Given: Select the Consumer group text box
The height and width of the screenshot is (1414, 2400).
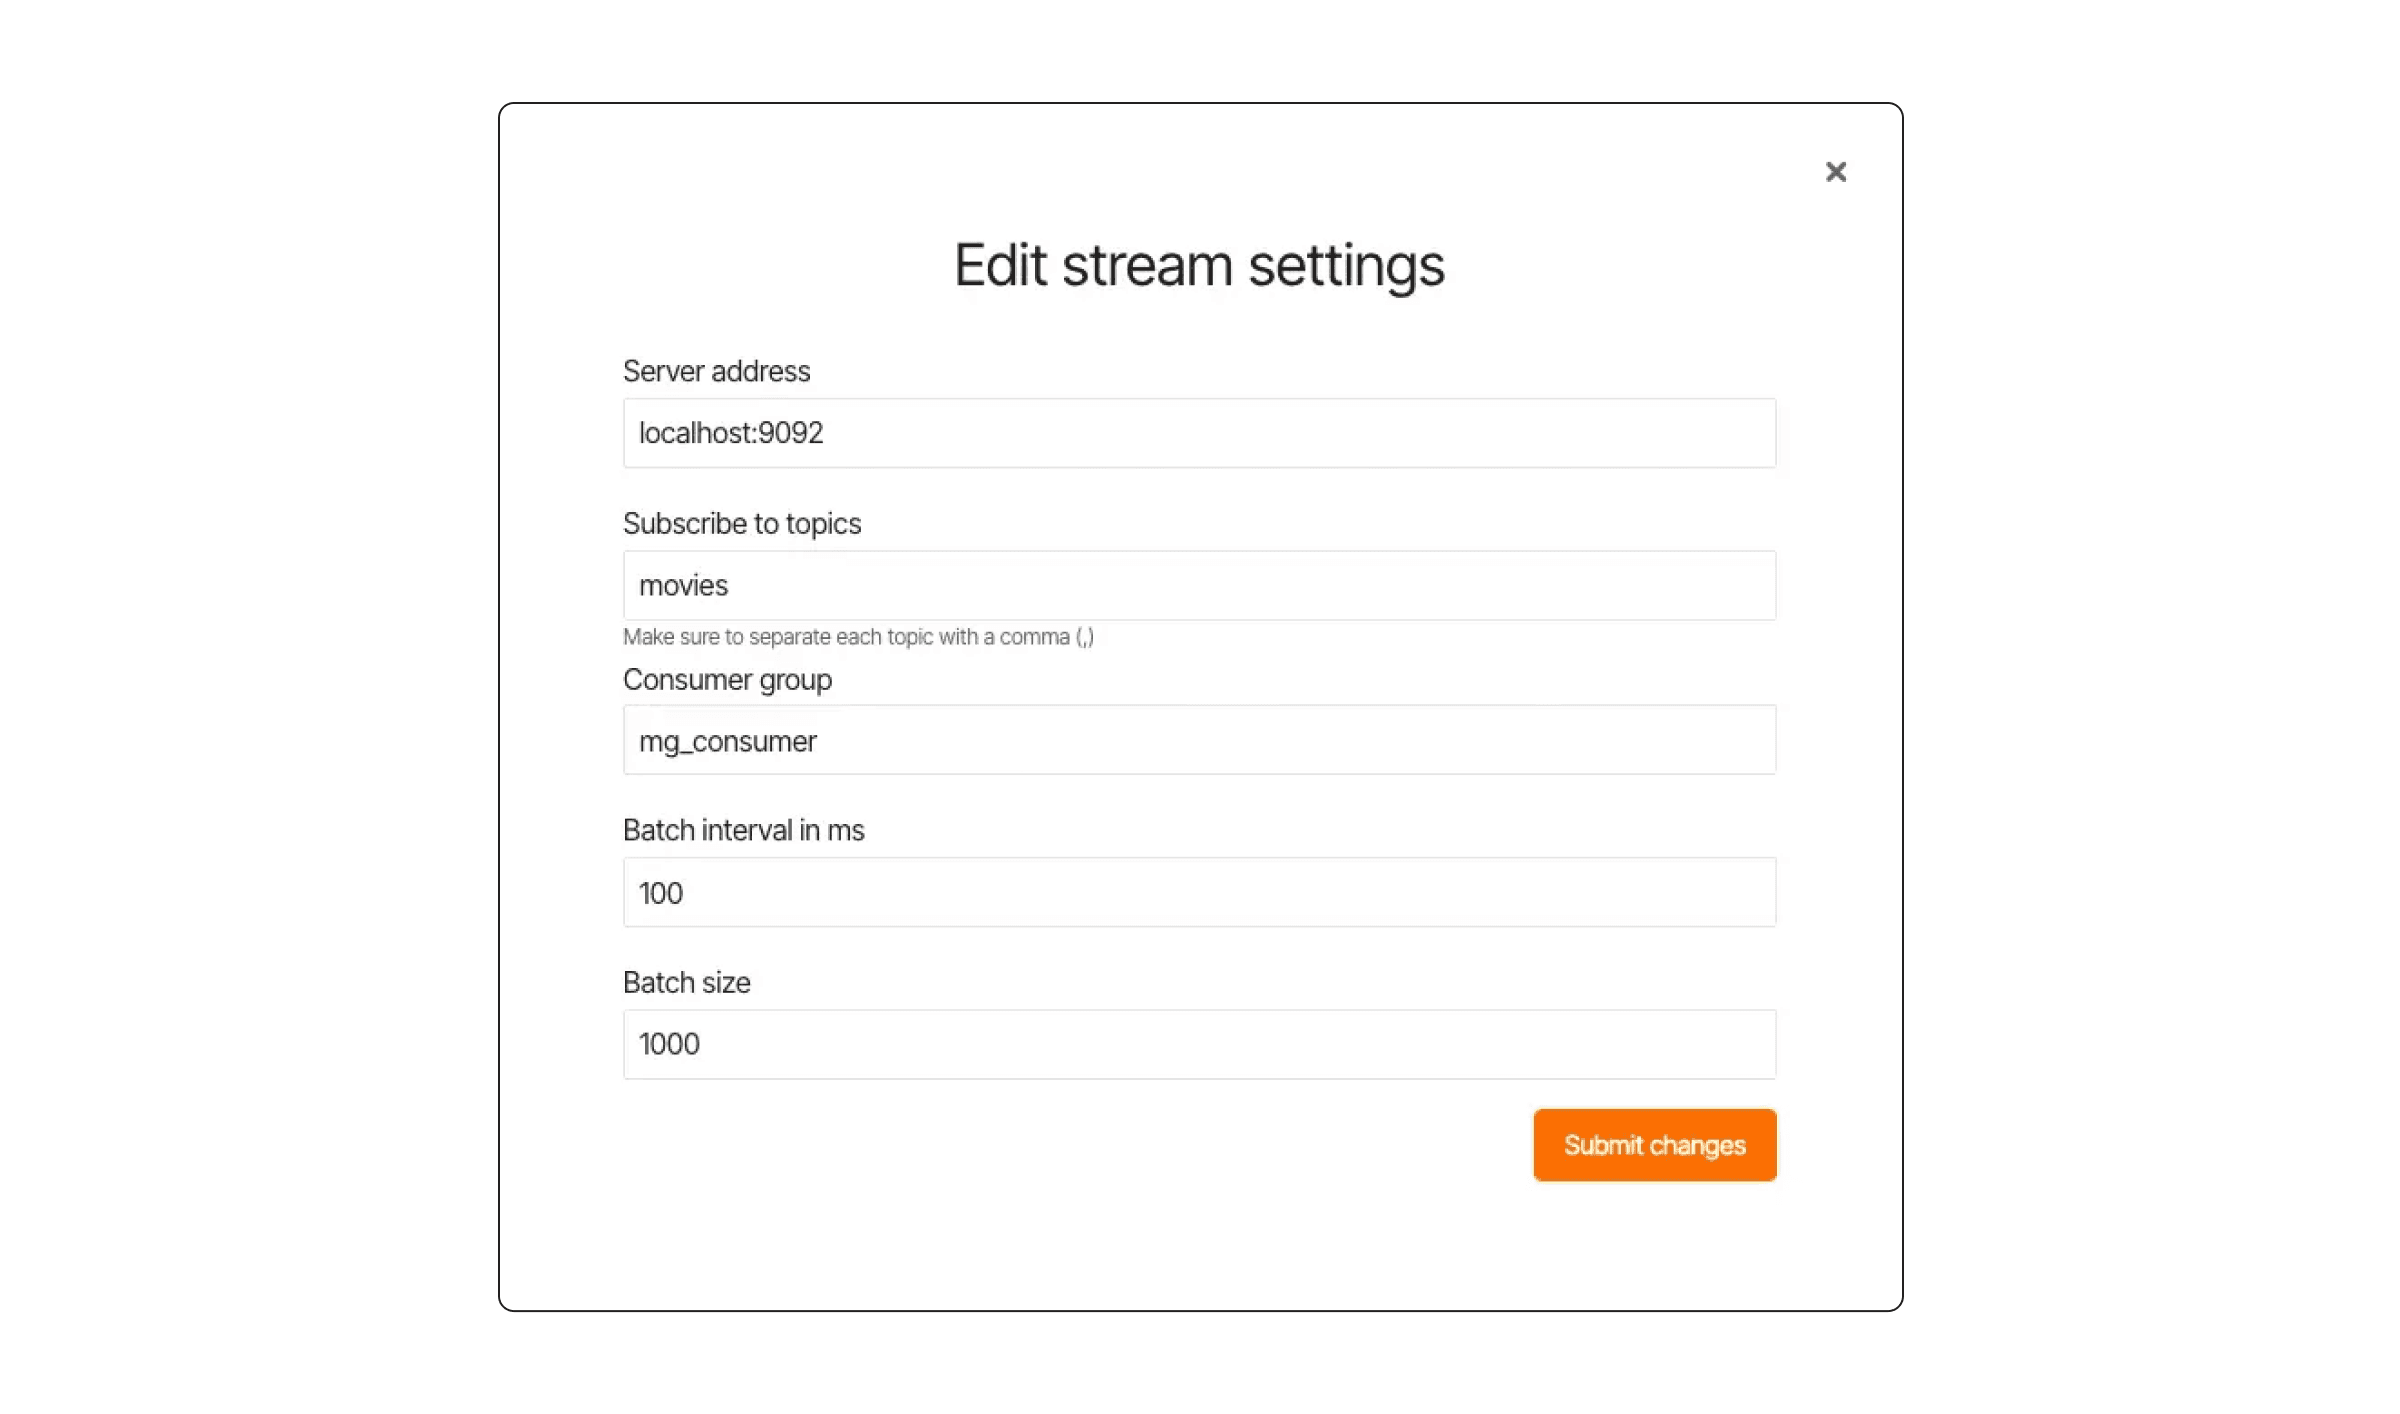Looking at the screenshot, I should click(1199, 740).
